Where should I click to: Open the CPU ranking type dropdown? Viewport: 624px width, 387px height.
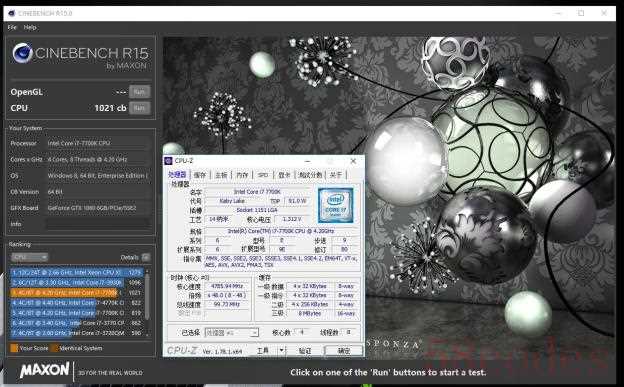(29, 257)
